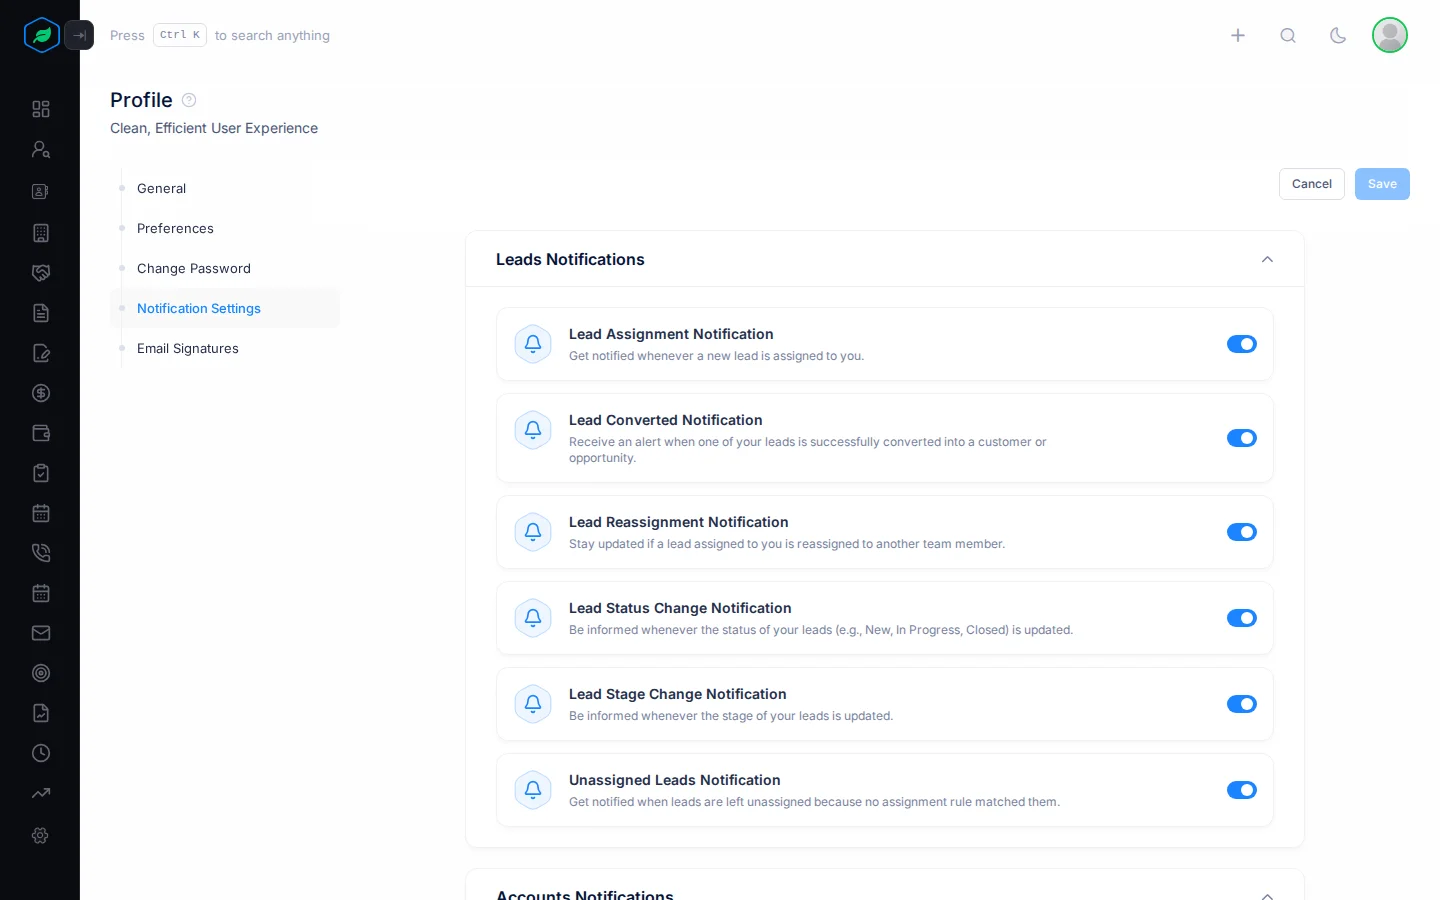Click the plus quick-create icon in header
This screenshot has height=900, width=1440.
pyautogui.click(x=1238, y=35)
